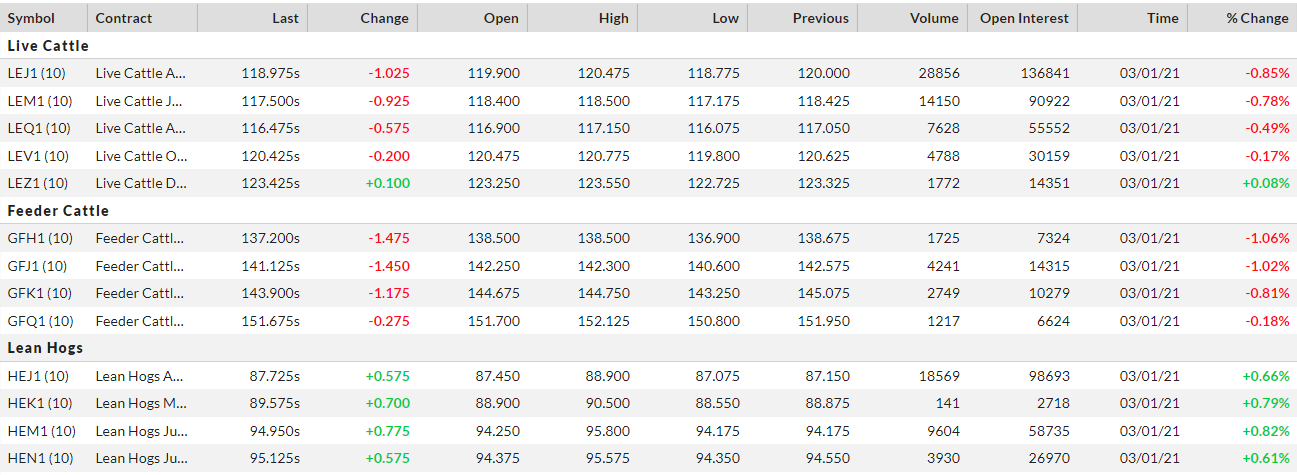Click the GFQ1 (10) symbol link

[x=40, y=321]
